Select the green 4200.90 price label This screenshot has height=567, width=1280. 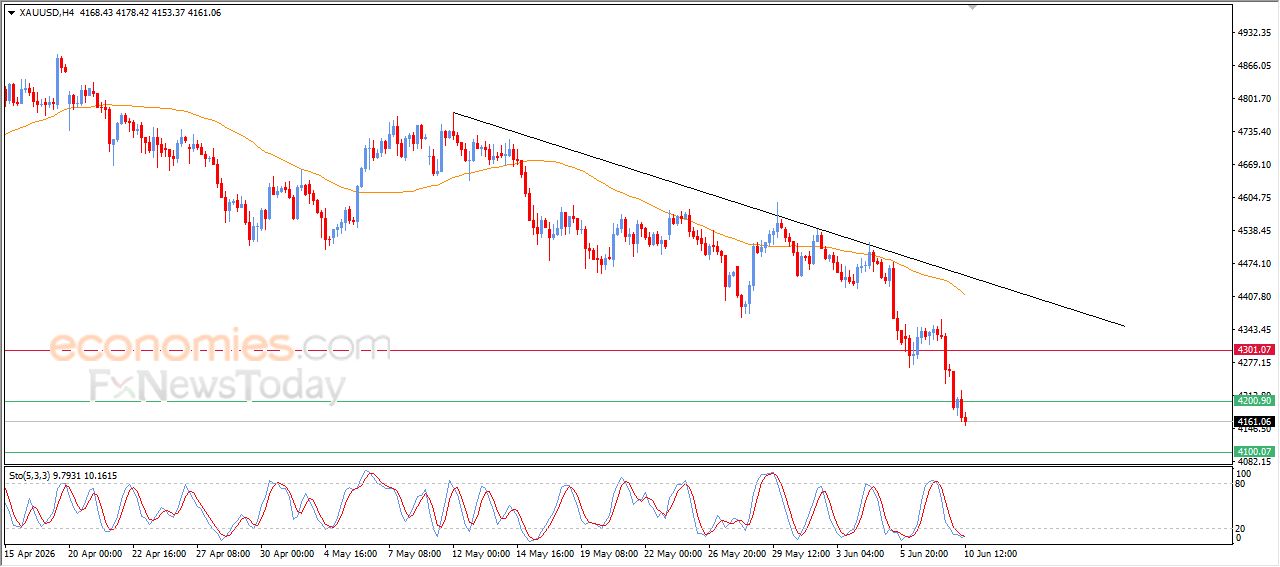point(1254,401)
